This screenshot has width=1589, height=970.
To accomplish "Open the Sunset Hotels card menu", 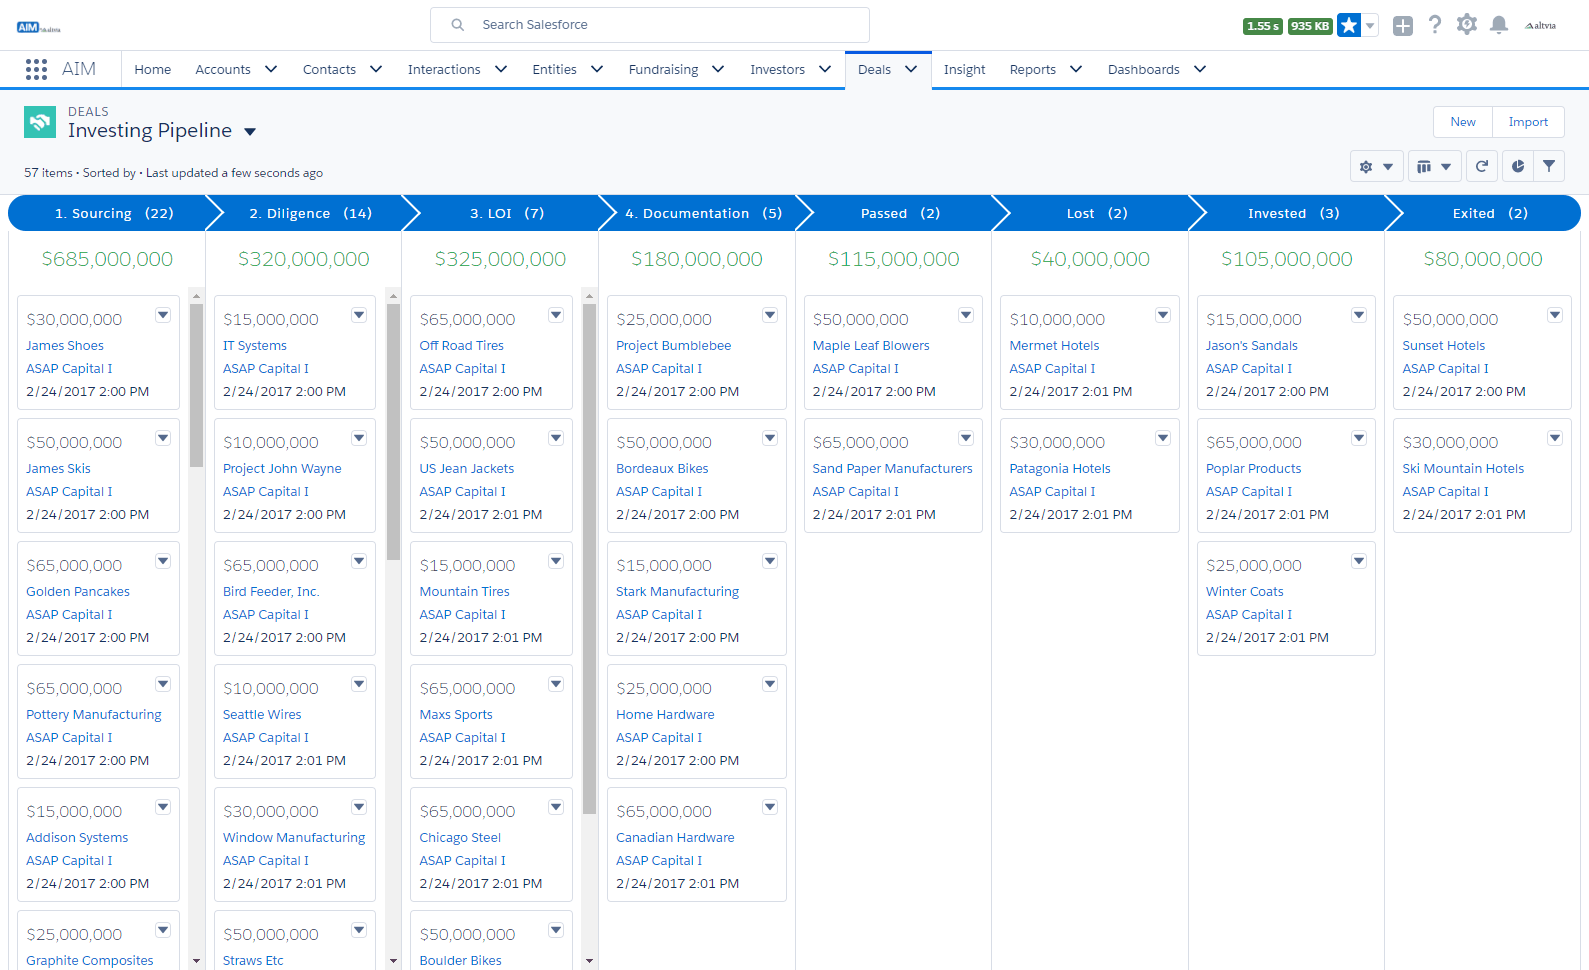I will tap(1555, 315).
